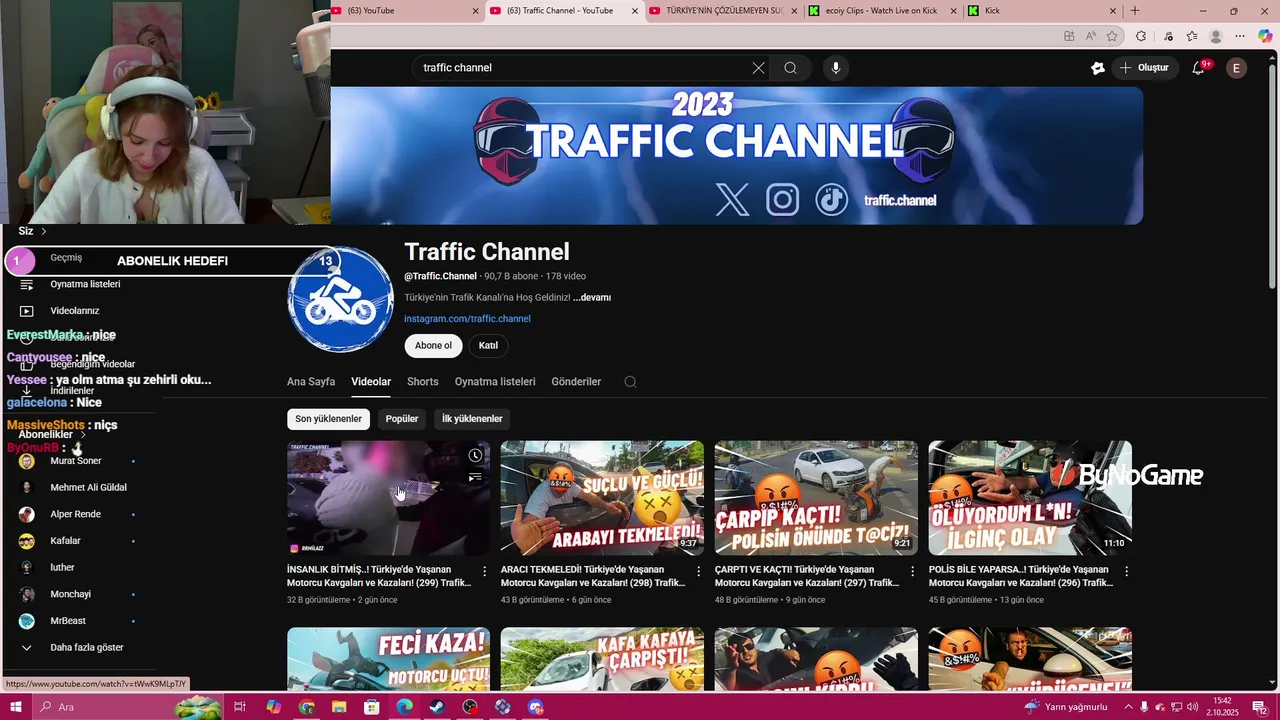
Task: Click the Watch later clock on the first video
Action: (x=476, y=455)
